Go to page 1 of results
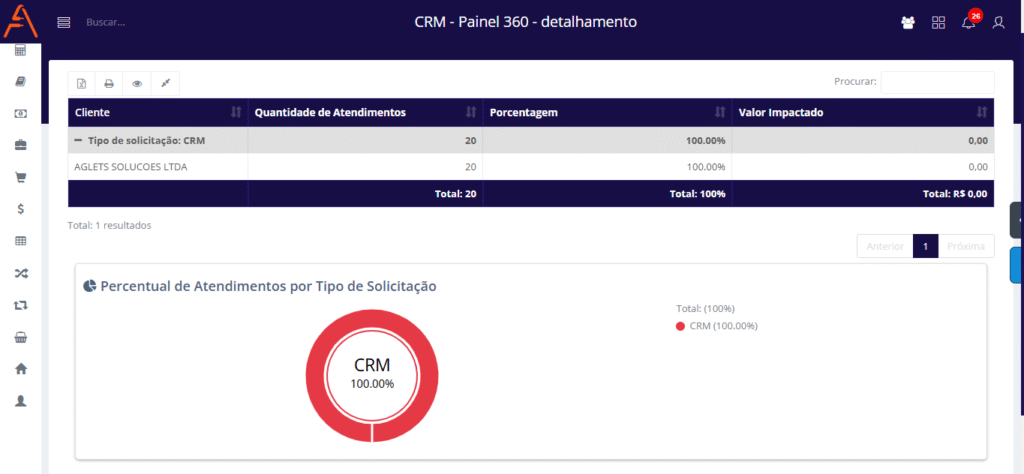The height and width of the screenshot is (474, 1024). coord(925,246)
